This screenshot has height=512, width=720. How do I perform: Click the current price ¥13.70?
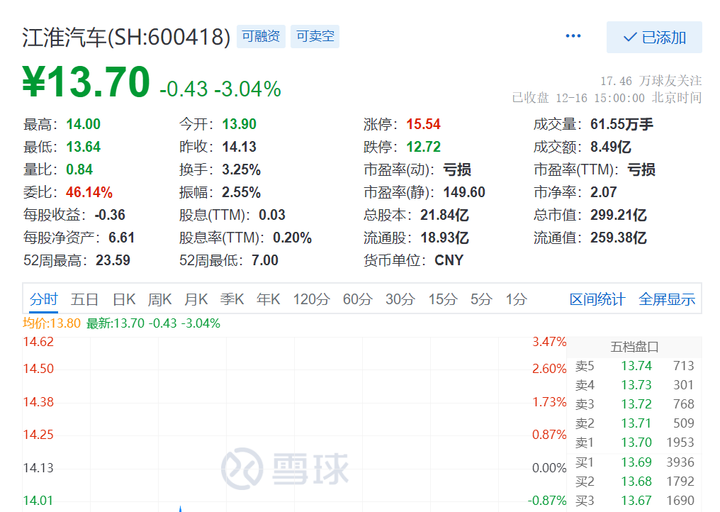(x=86, y=82)
